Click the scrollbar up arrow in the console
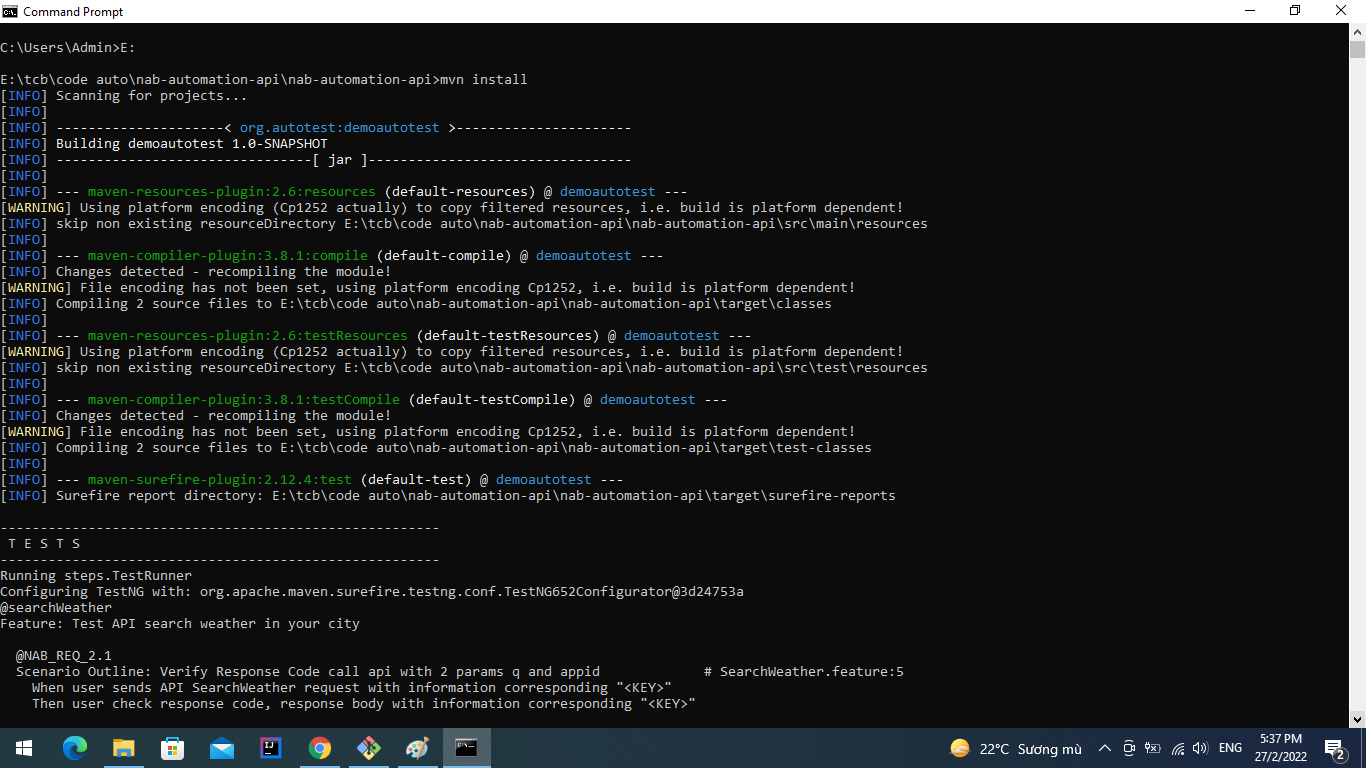 tap(1357, 32)
